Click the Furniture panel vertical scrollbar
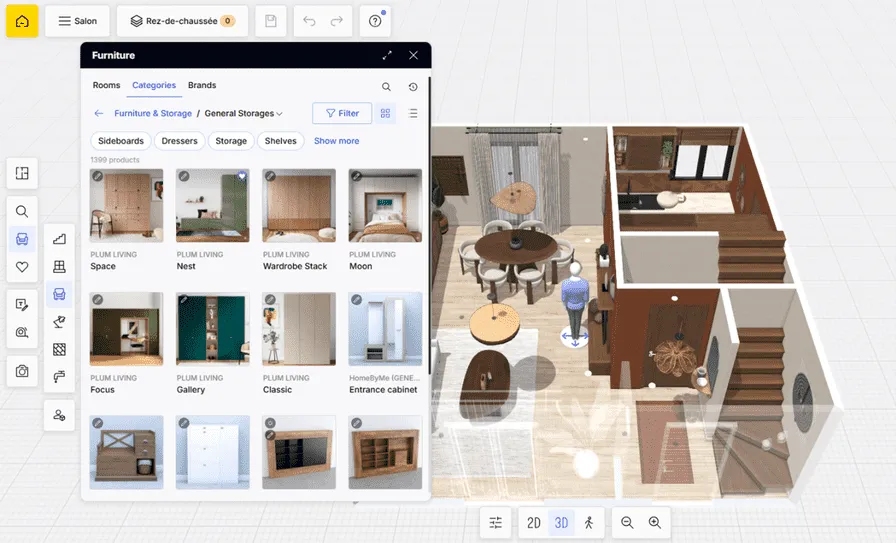The width and height of the screenshot is (896, 543). tap(429, 226)
